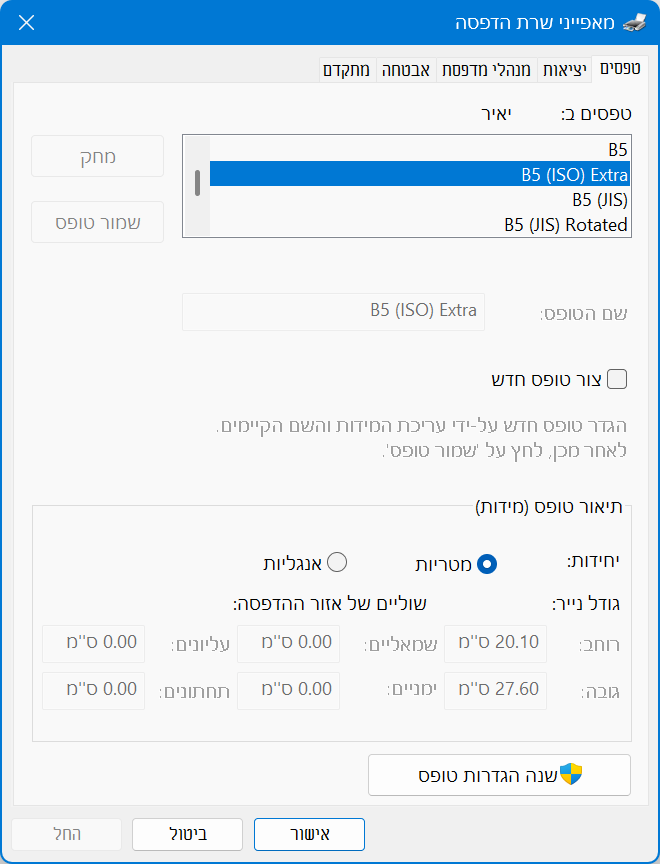Open the 'מנהלי מדפסת' drivers tab
660x864 pixels.
486,70
